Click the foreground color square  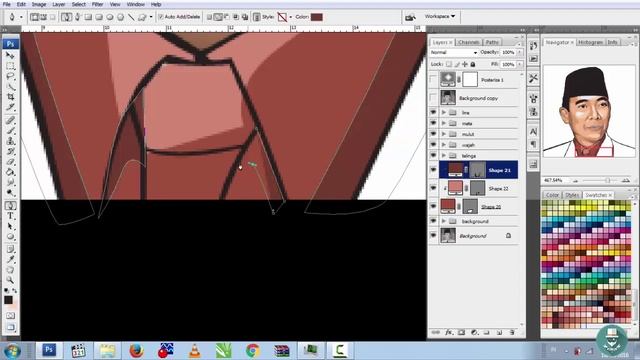(x=8, y=300)
